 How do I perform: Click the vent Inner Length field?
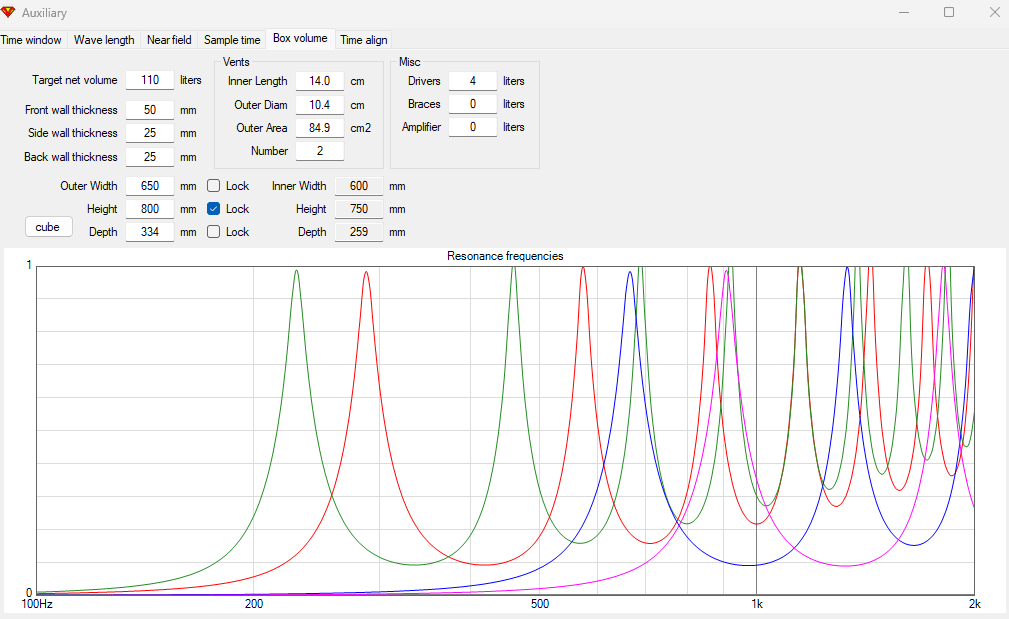320,81
